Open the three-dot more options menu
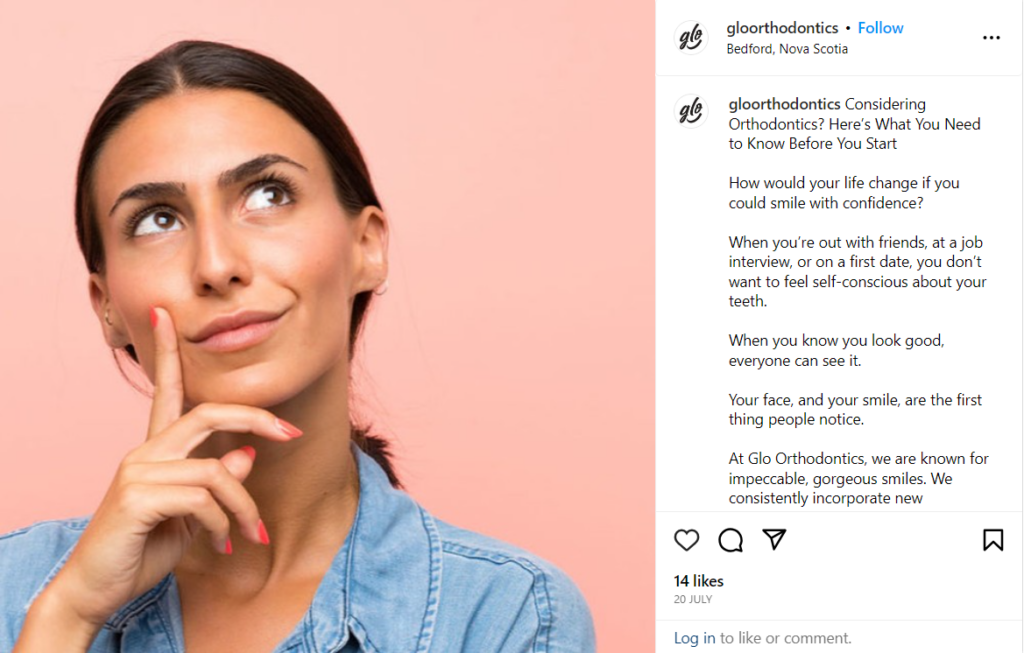The image size is (1024, 653). click(x=991, y=38)
